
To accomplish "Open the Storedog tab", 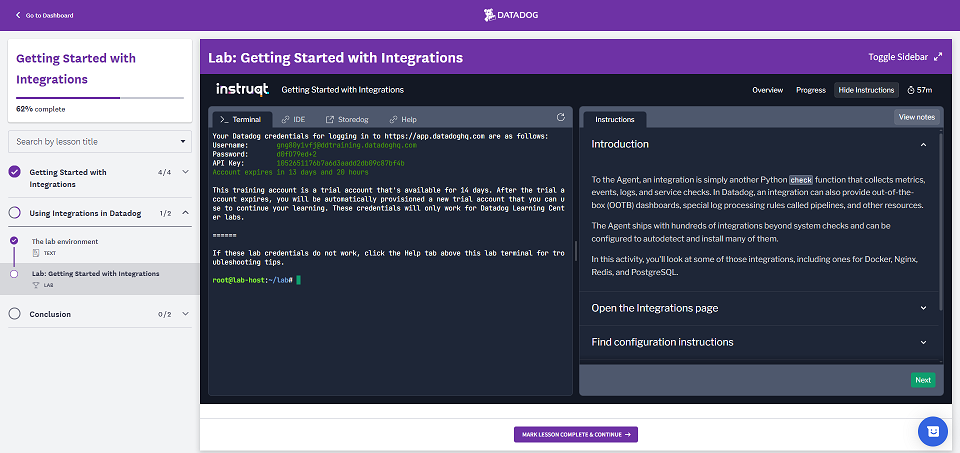I will pos(347,119).
